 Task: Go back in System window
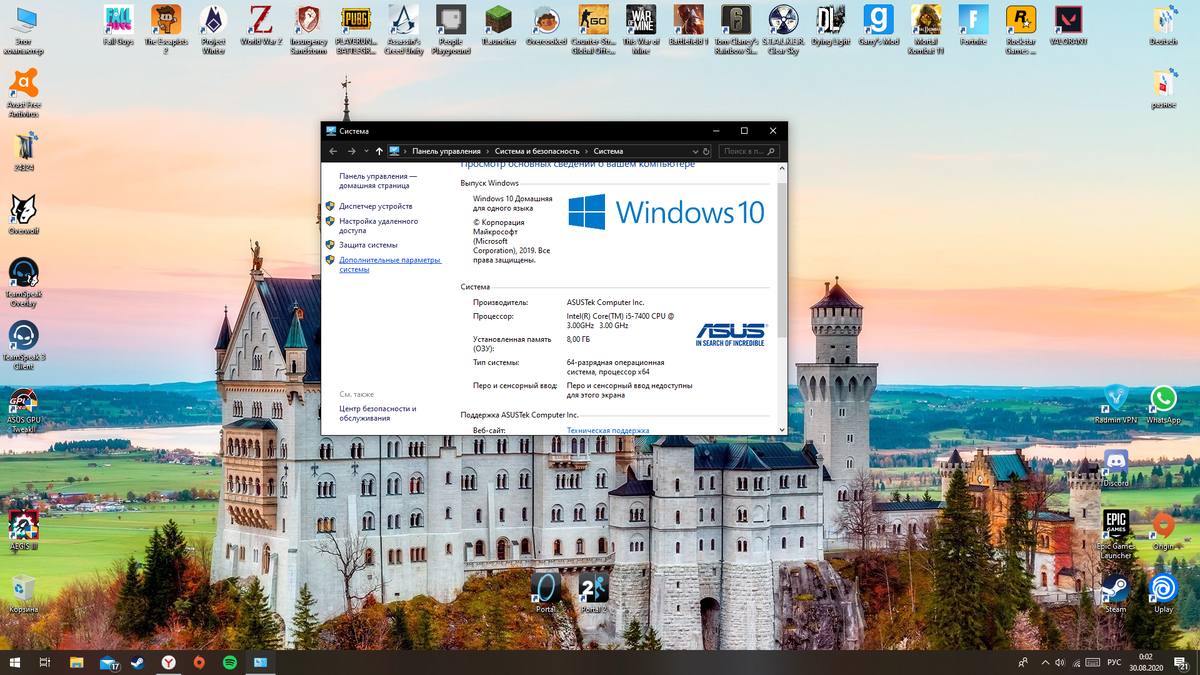(333, 151)
